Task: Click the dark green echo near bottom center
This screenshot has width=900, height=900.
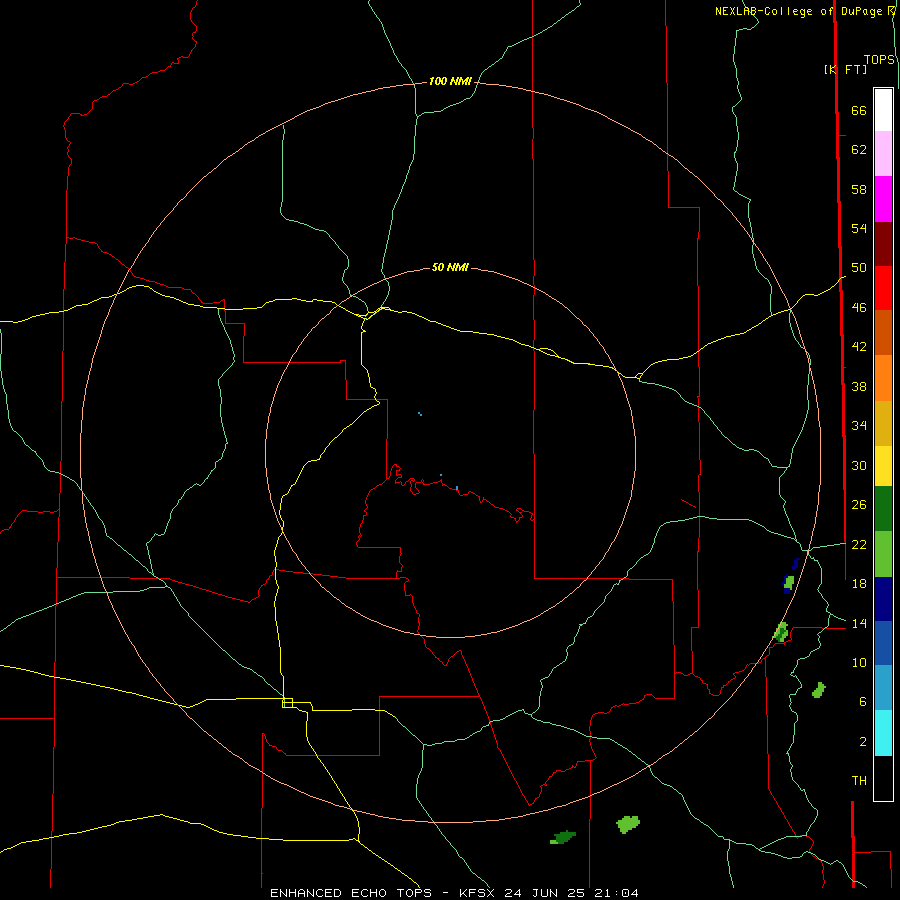Action: [x=563, y=837]
